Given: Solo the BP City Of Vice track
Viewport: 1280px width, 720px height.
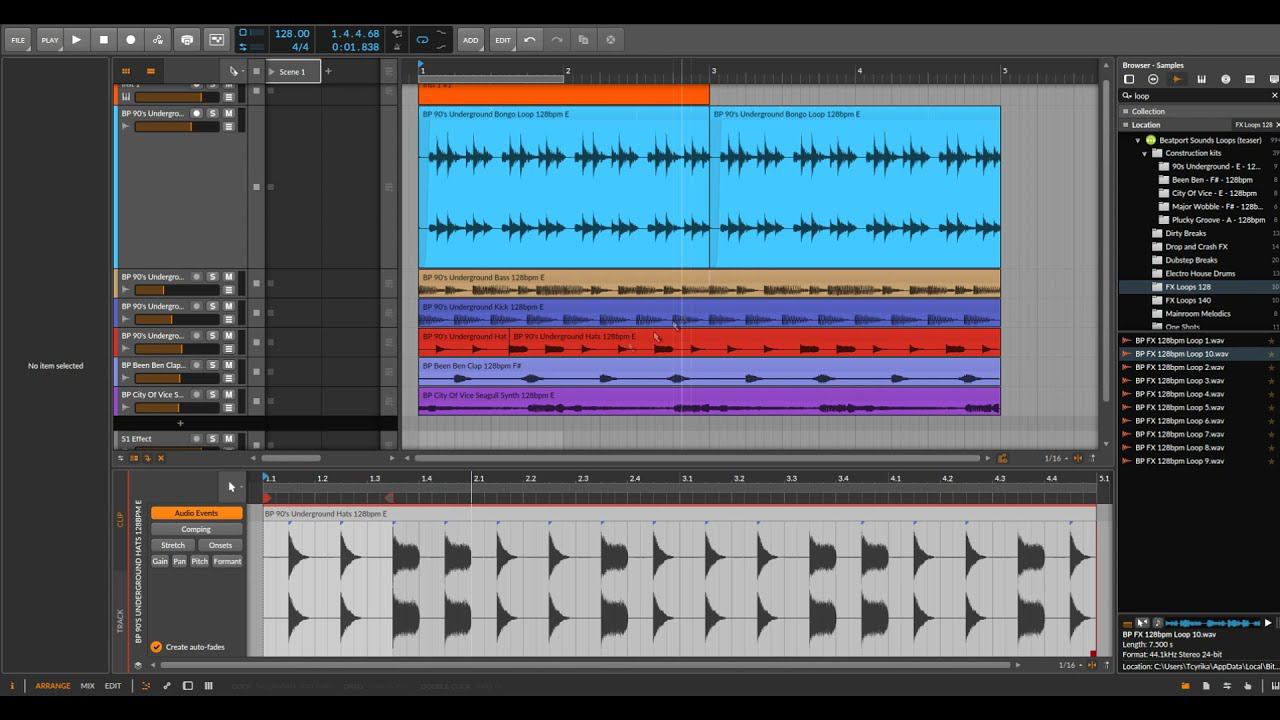Looking at the screenshot, I should [x=212, y=395].
